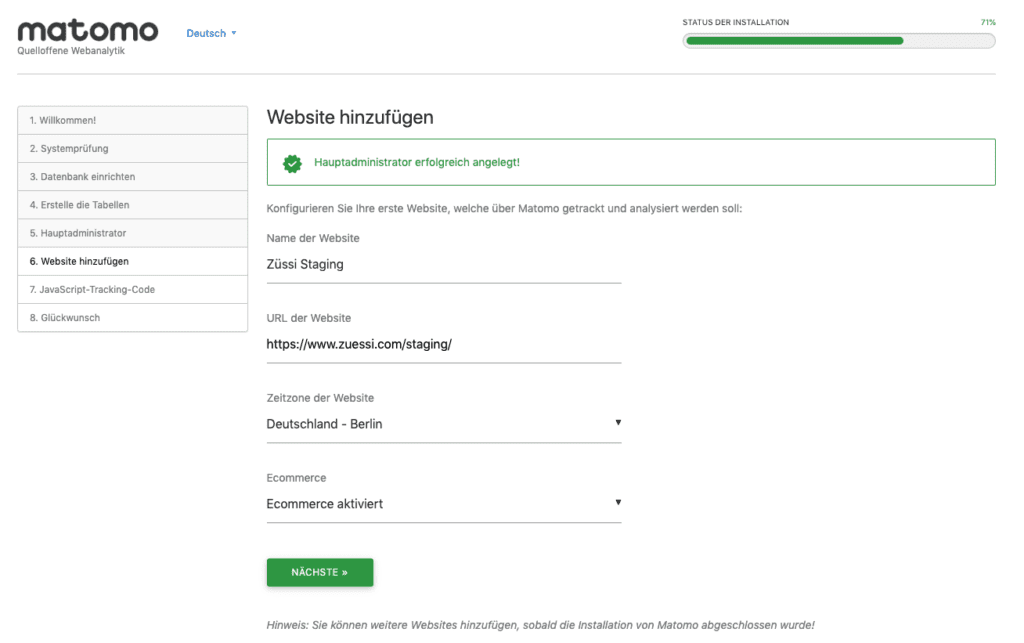Screen dimensions: 1024x643
Task: Open step 3 Datenbank einrichten
Action: (133, 177)
